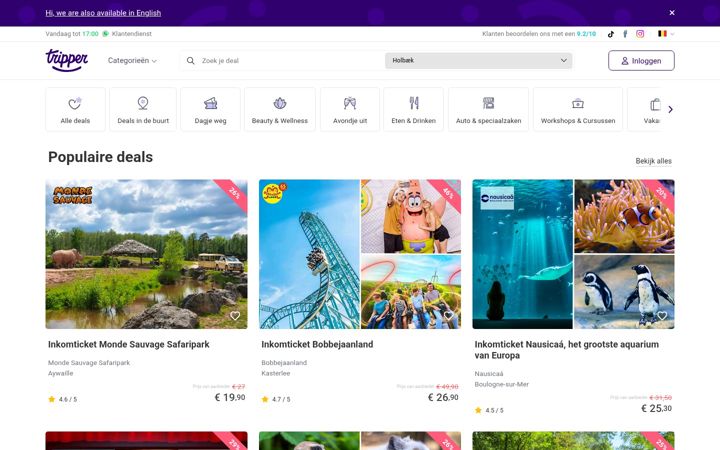Open the Belgian flag language selector
Image resolution: width=720 pixels, height=450 pixels.
tap(666, 34)
